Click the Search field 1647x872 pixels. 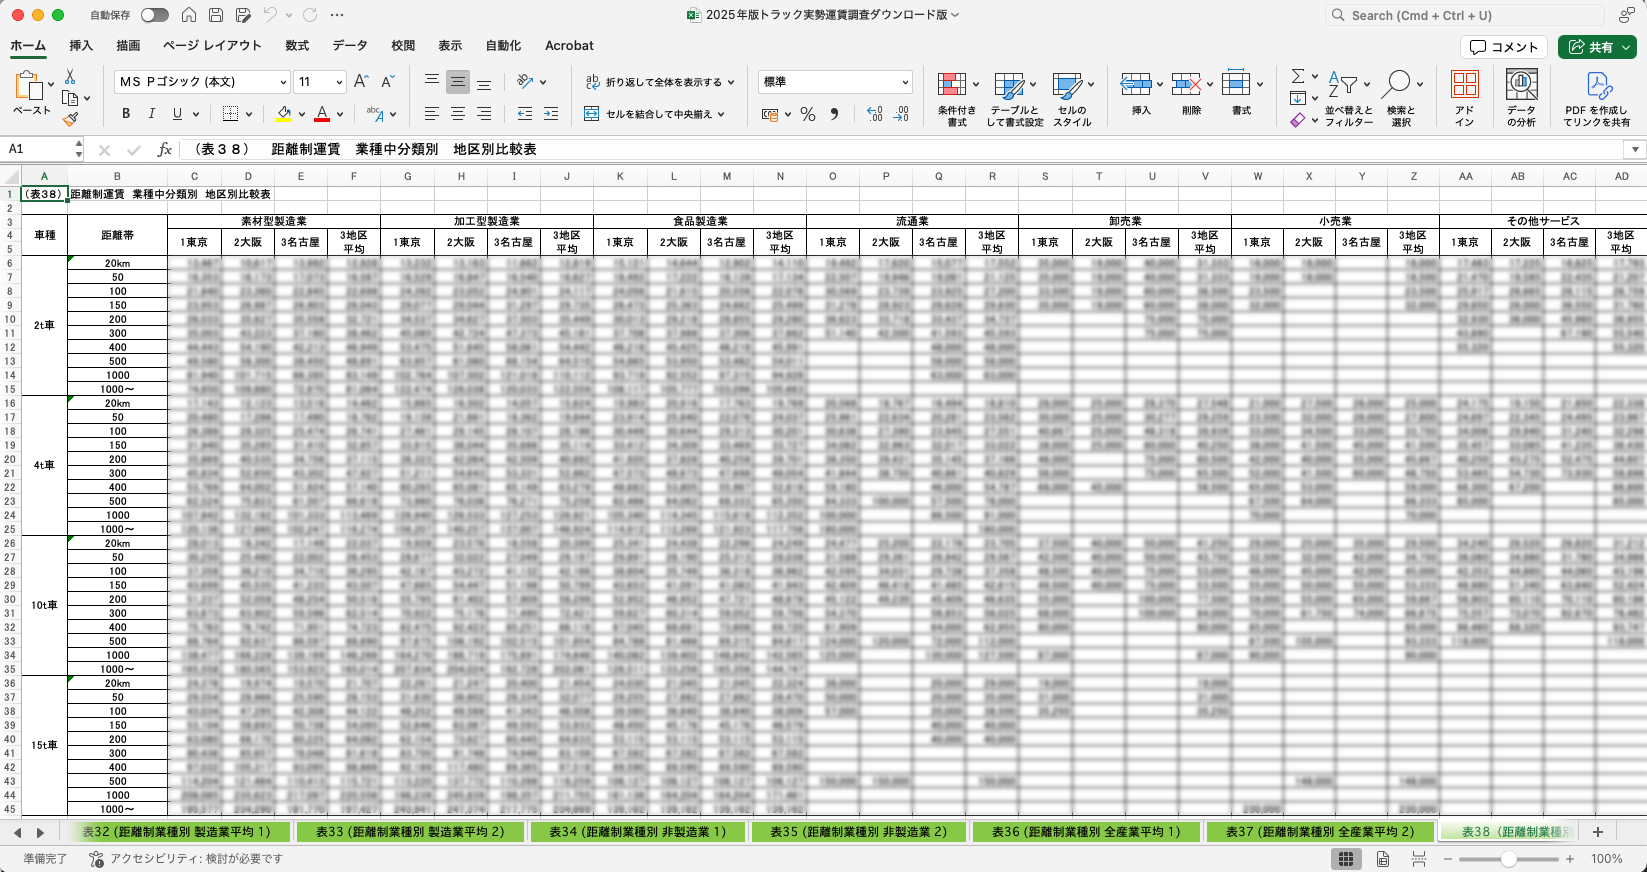[x=1465, y=15]
